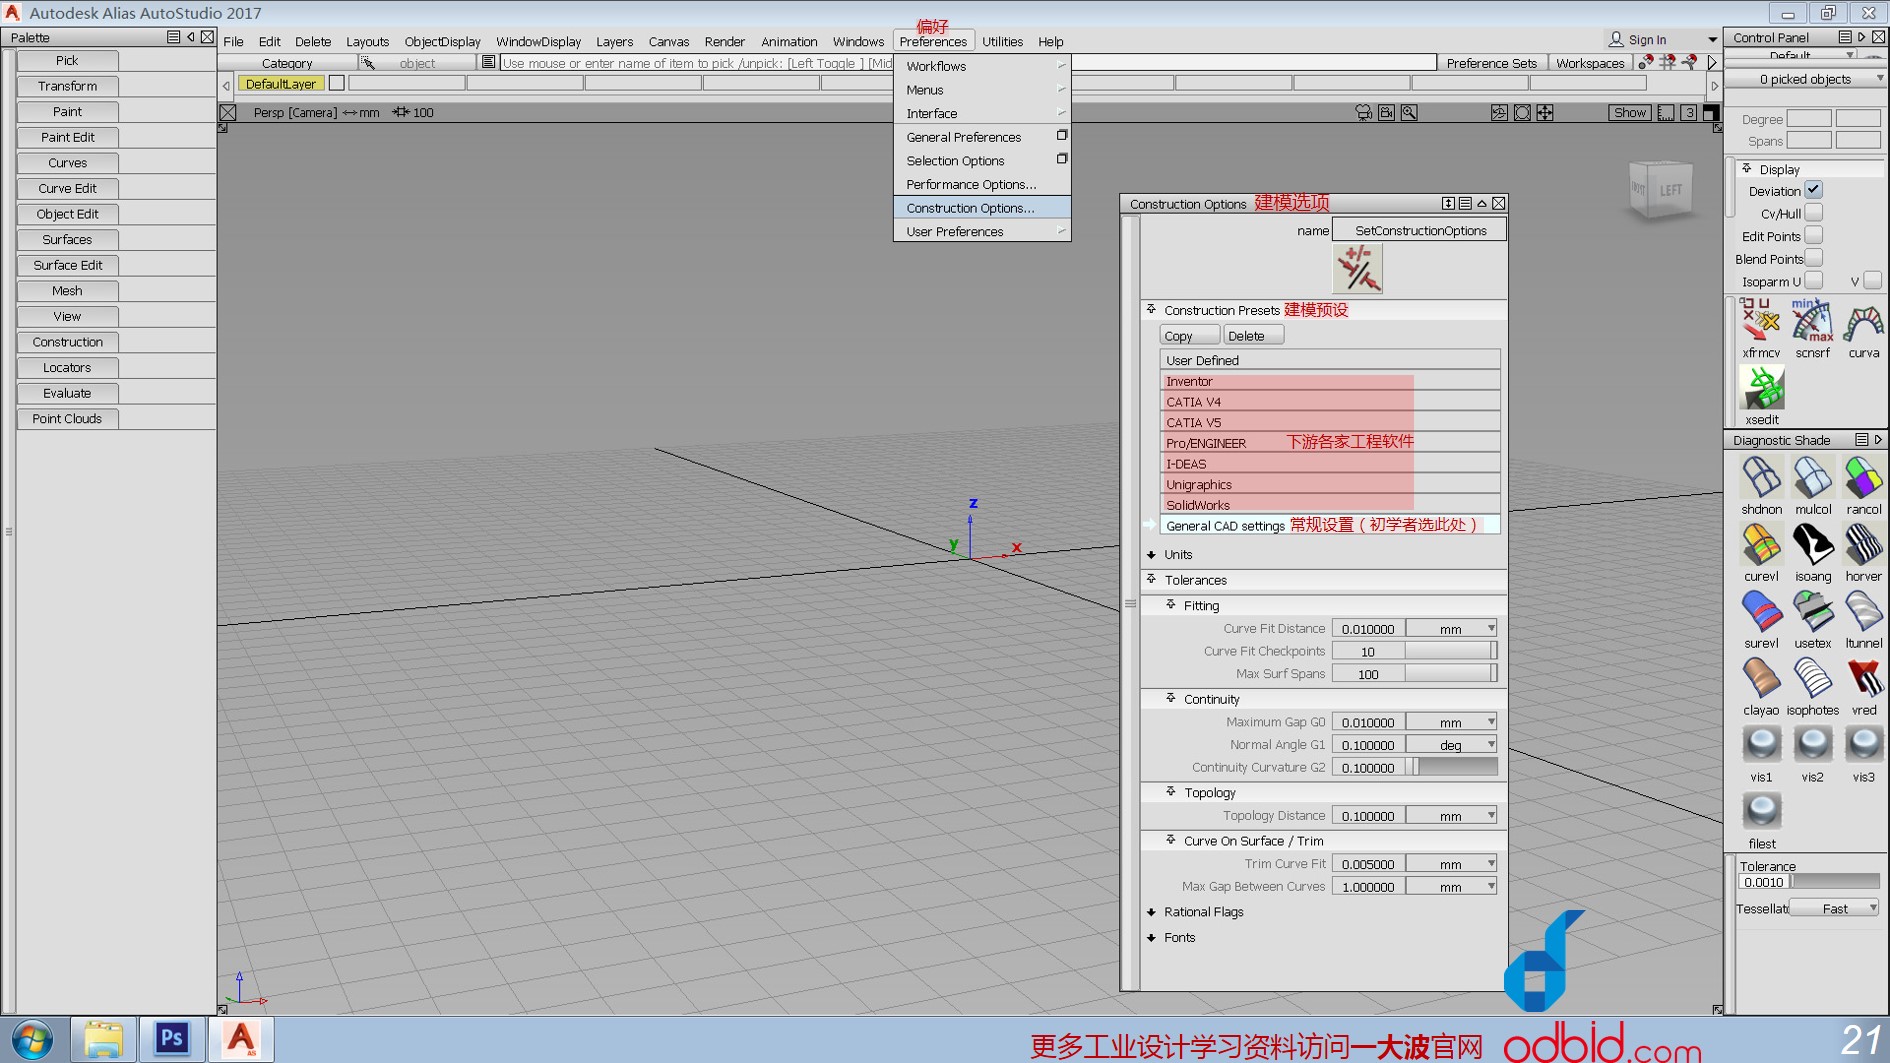The image size is (1890, 1063).
Task: Select the ltunnel light tunnel shade
Action: pyautogui.click(x=1863, y=612)
